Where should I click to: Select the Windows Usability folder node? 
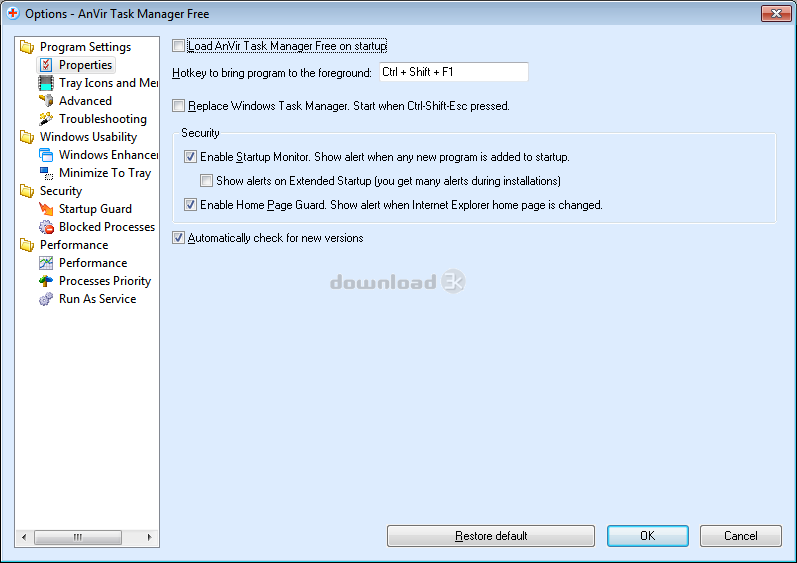[88, 137]
